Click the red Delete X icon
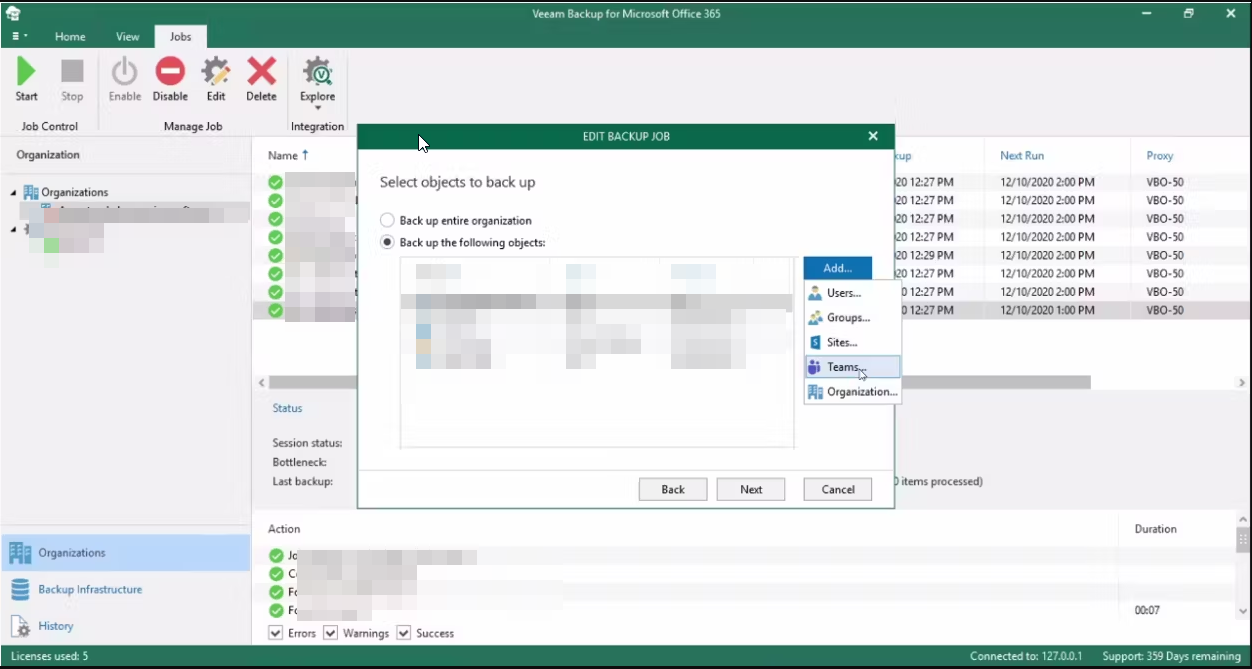This screenshot has width=1252, height=669. point(261,72)
